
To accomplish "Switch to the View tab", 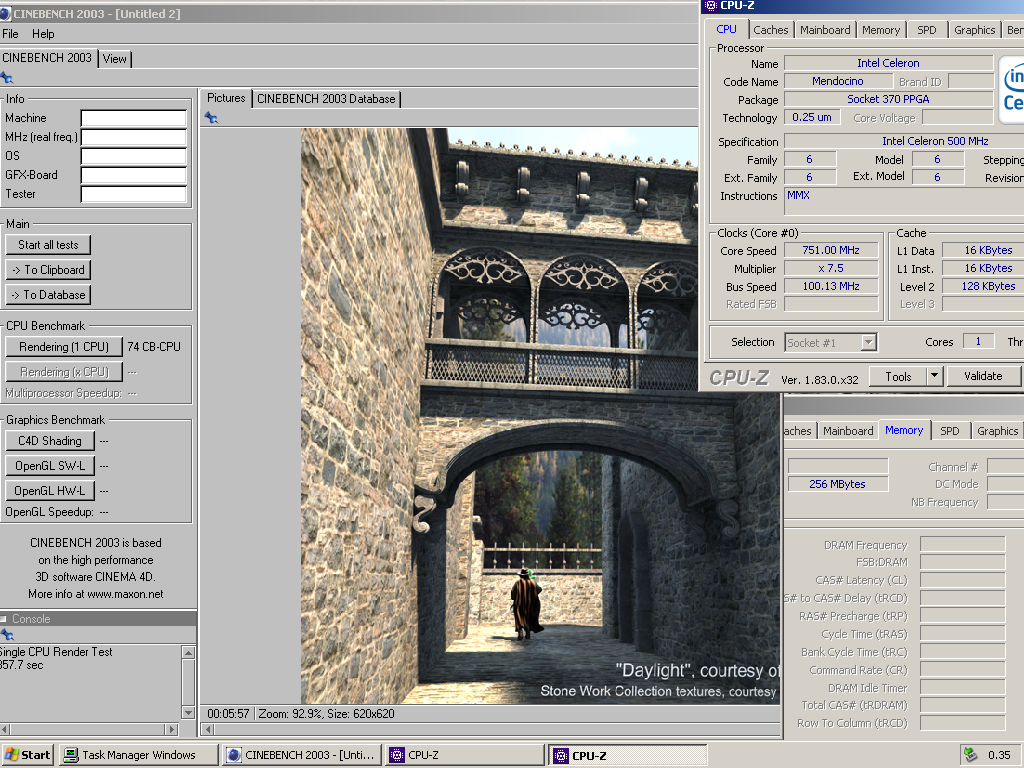I will [114, 59].
